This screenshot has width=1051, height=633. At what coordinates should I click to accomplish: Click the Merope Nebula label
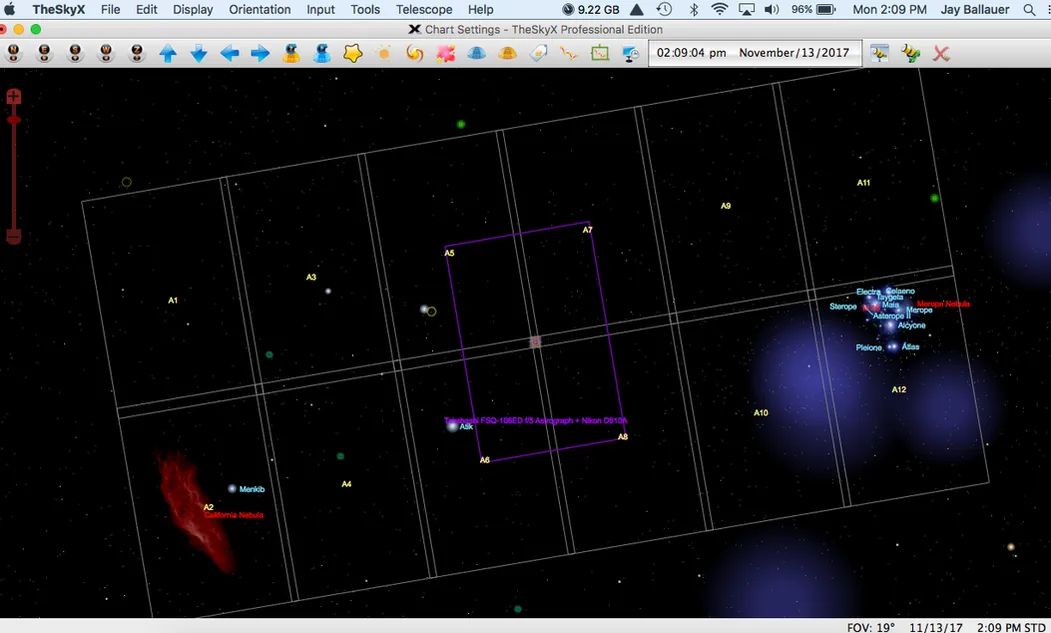point(943,304)
